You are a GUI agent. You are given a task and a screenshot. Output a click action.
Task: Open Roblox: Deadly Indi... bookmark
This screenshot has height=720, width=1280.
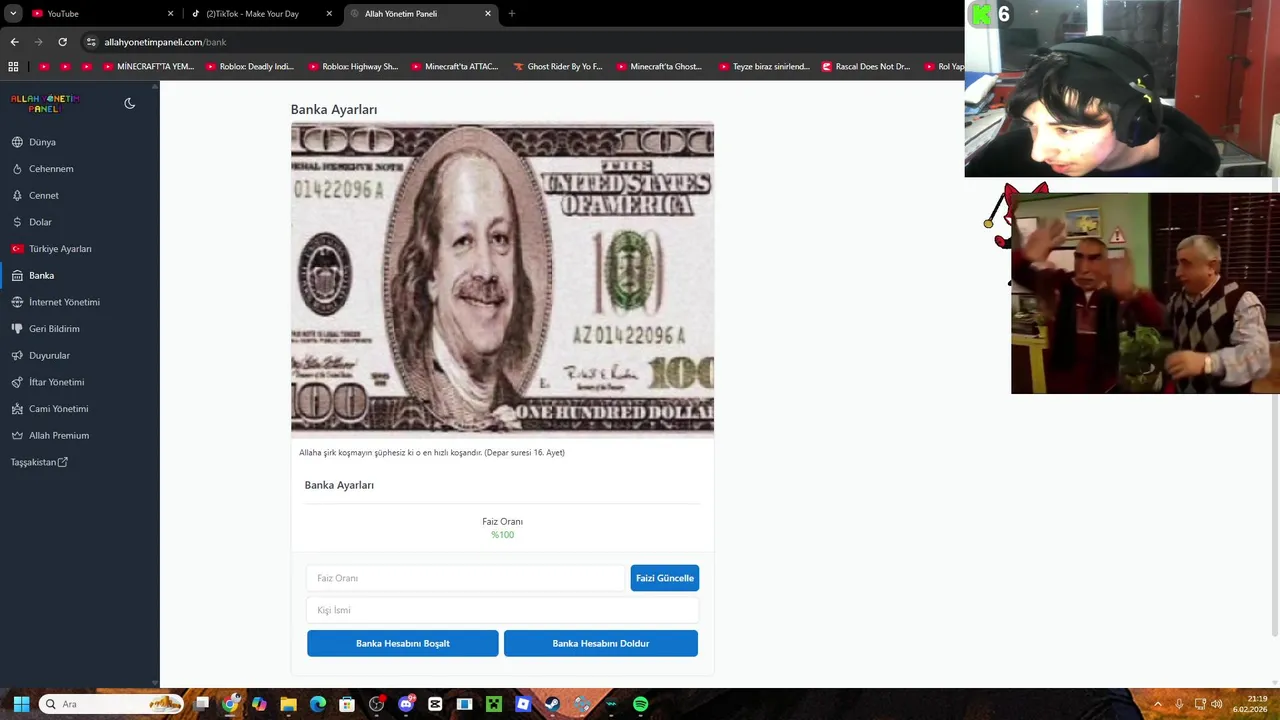(x=250, y=67)
